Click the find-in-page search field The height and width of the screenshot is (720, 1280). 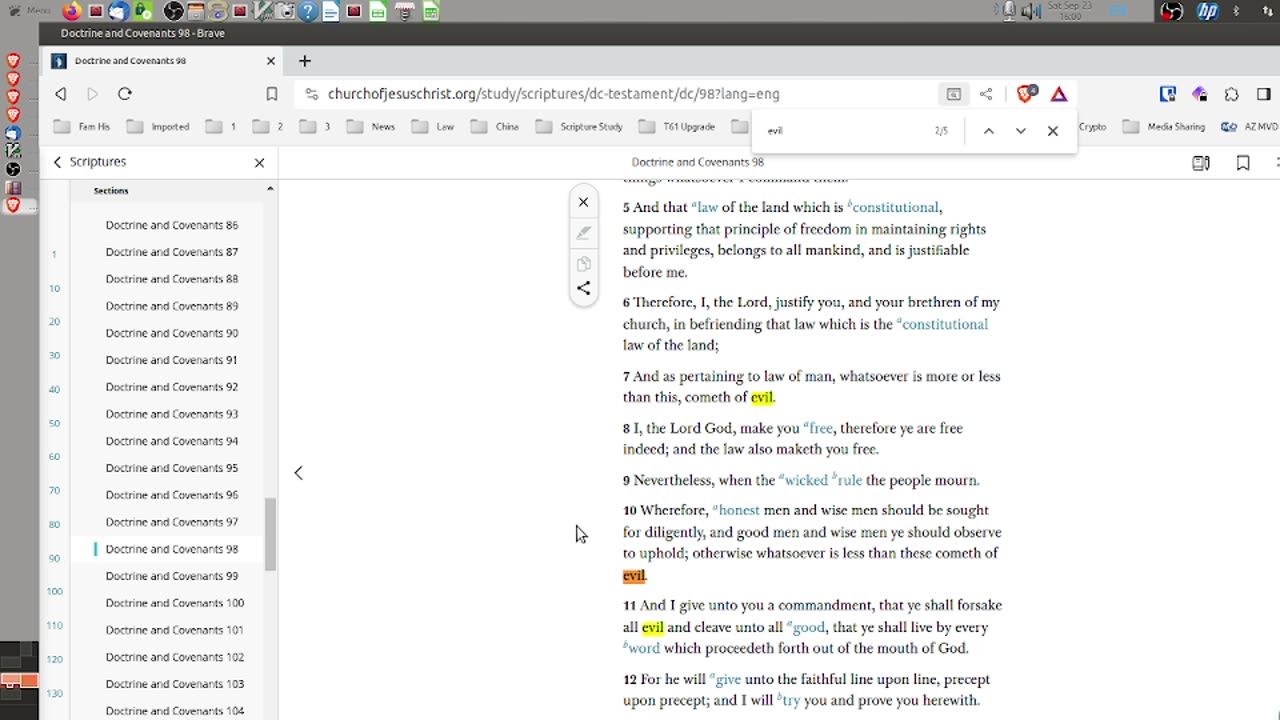pos(840,131)
